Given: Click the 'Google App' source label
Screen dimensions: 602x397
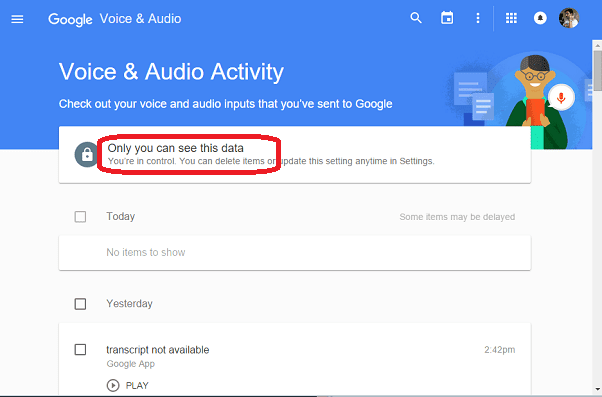Looking at the screenshot, I should [131, 364].
